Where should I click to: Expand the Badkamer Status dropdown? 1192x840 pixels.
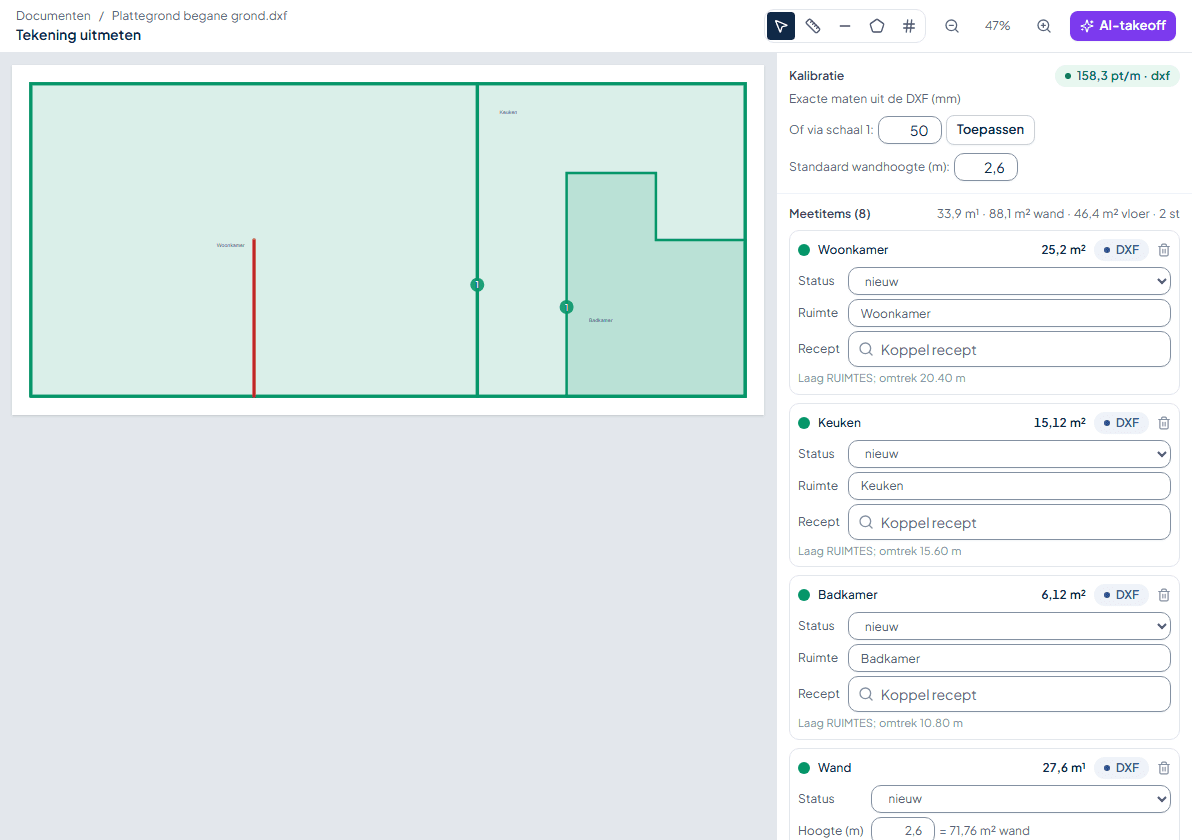1009,626
